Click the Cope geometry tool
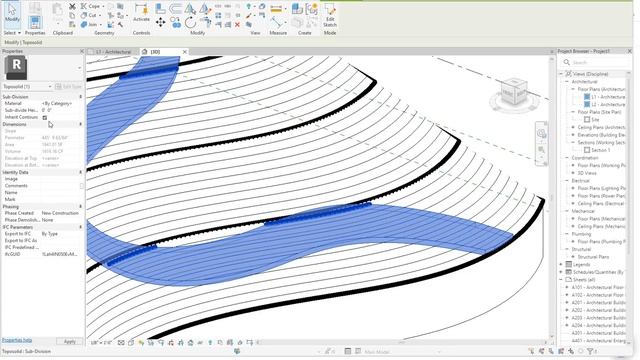 (91, 6)
